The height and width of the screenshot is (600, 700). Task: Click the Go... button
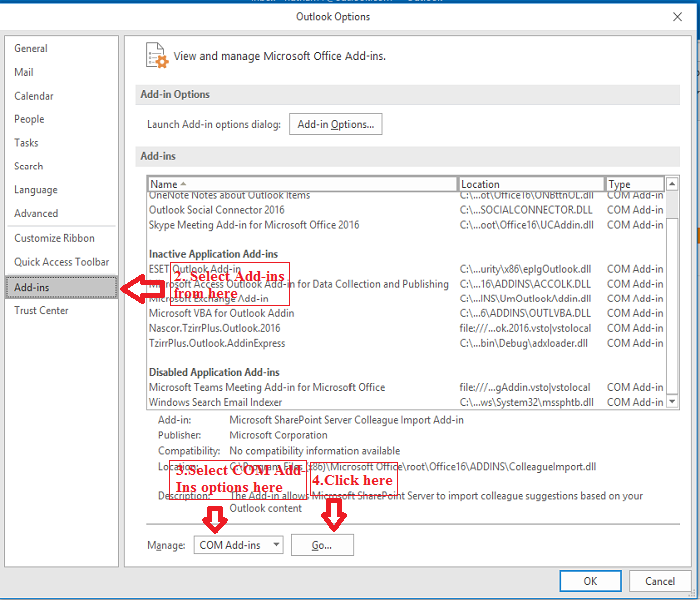pyautogui.click(x=321, y=545)
